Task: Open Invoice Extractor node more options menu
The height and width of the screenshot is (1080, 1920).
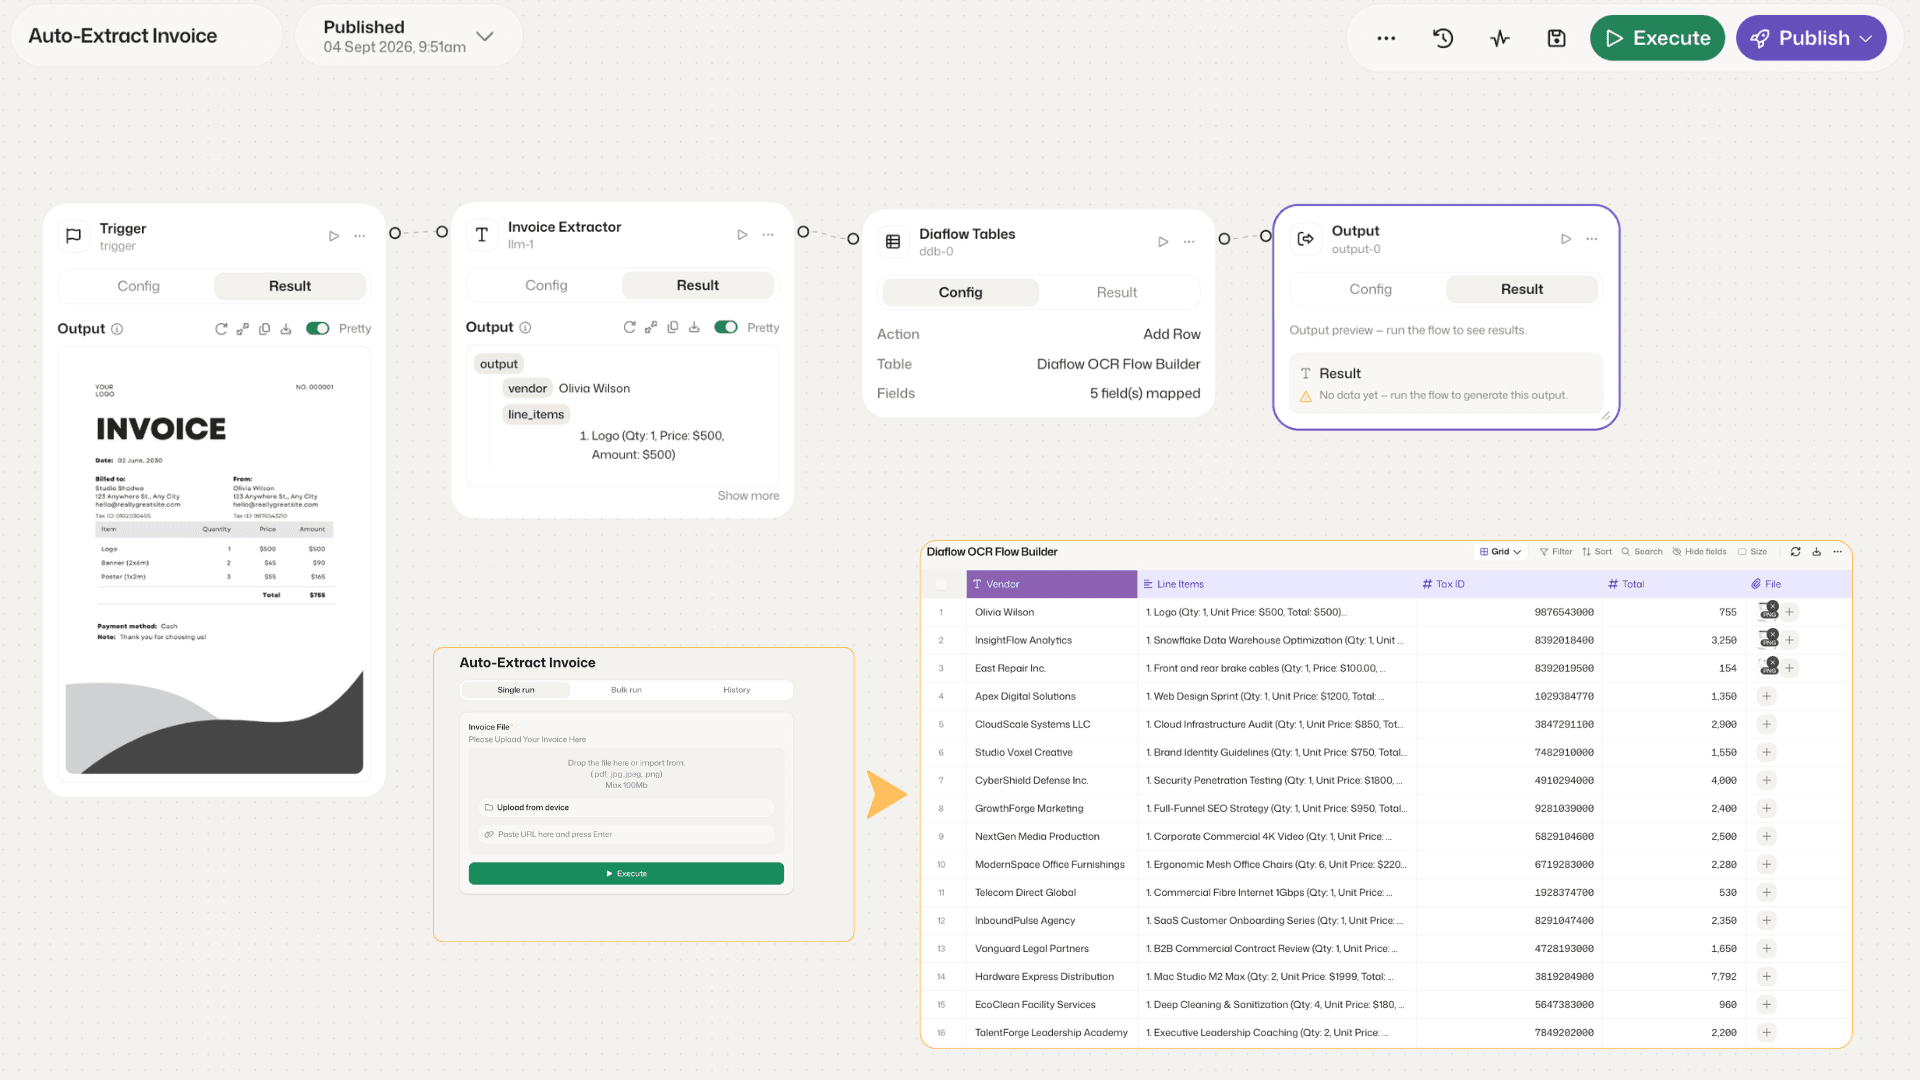Action: 768,235
